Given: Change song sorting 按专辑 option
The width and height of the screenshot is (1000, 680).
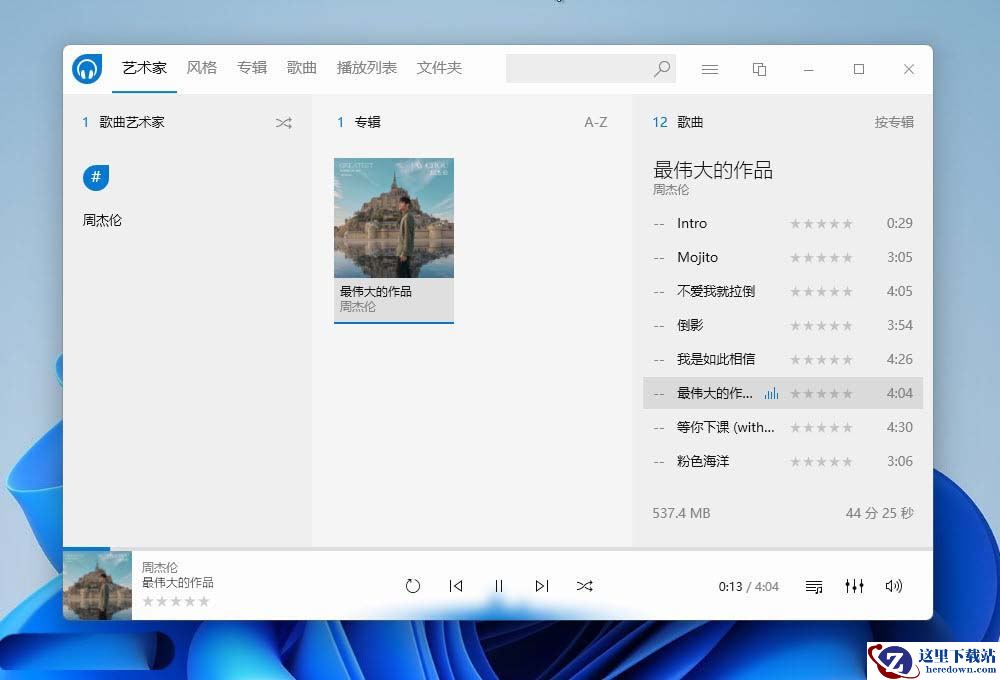Looking at the screenshot, I should [894, 123].
